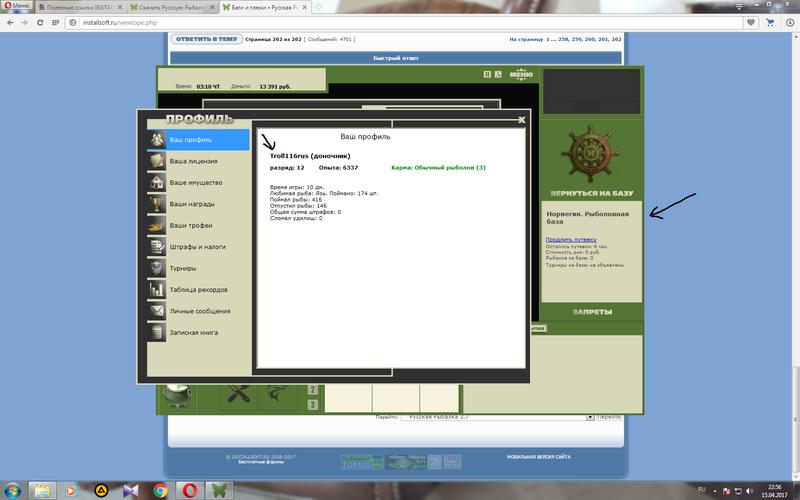The height and width of the screenshot is (500, 800).
Task: Click the 'Продлить путевку' link
Action: click(571, 239)
